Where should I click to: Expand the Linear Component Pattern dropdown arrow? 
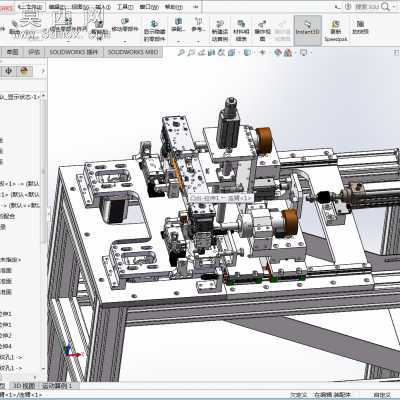tap(68, 42)
